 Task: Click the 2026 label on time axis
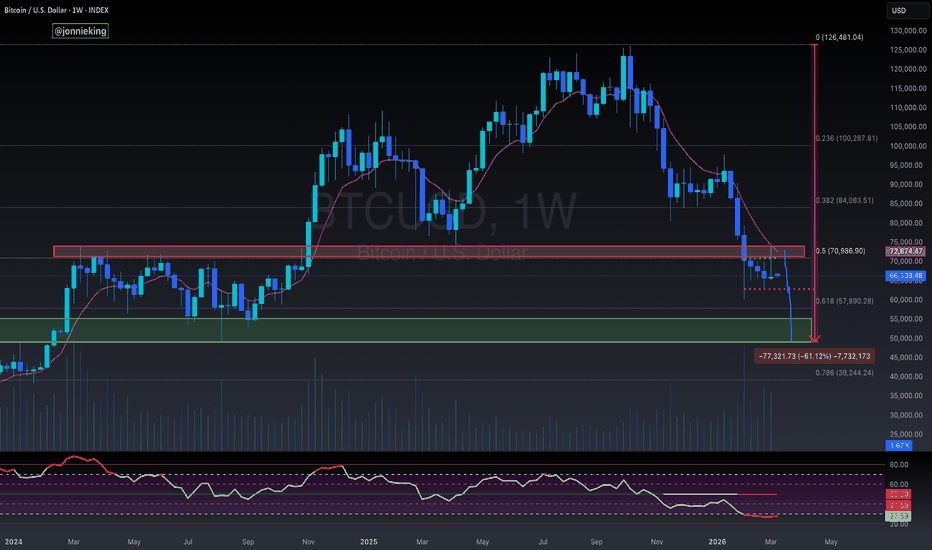point(717,542)
